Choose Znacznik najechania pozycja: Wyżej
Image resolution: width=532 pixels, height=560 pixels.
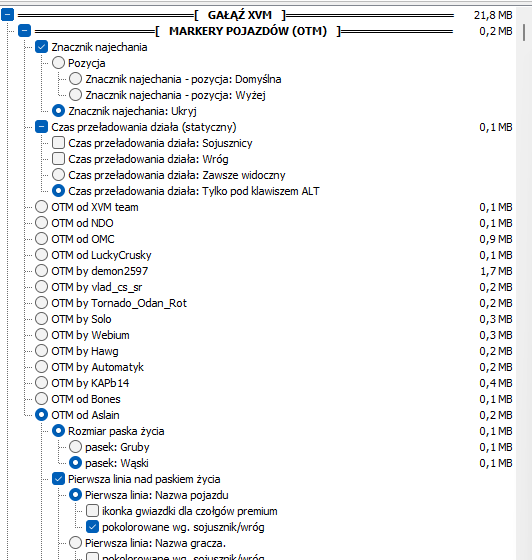(75, 95)
